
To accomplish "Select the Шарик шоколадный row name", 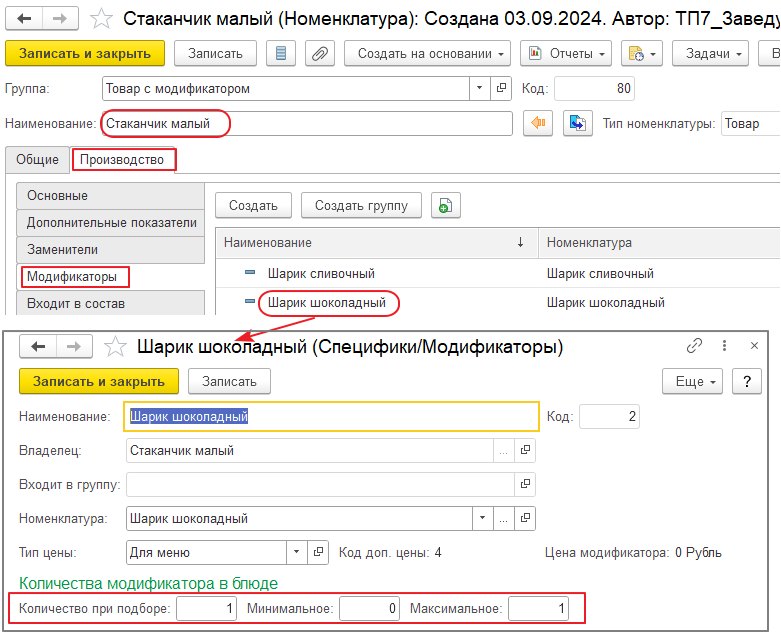I will click(327, 302).
